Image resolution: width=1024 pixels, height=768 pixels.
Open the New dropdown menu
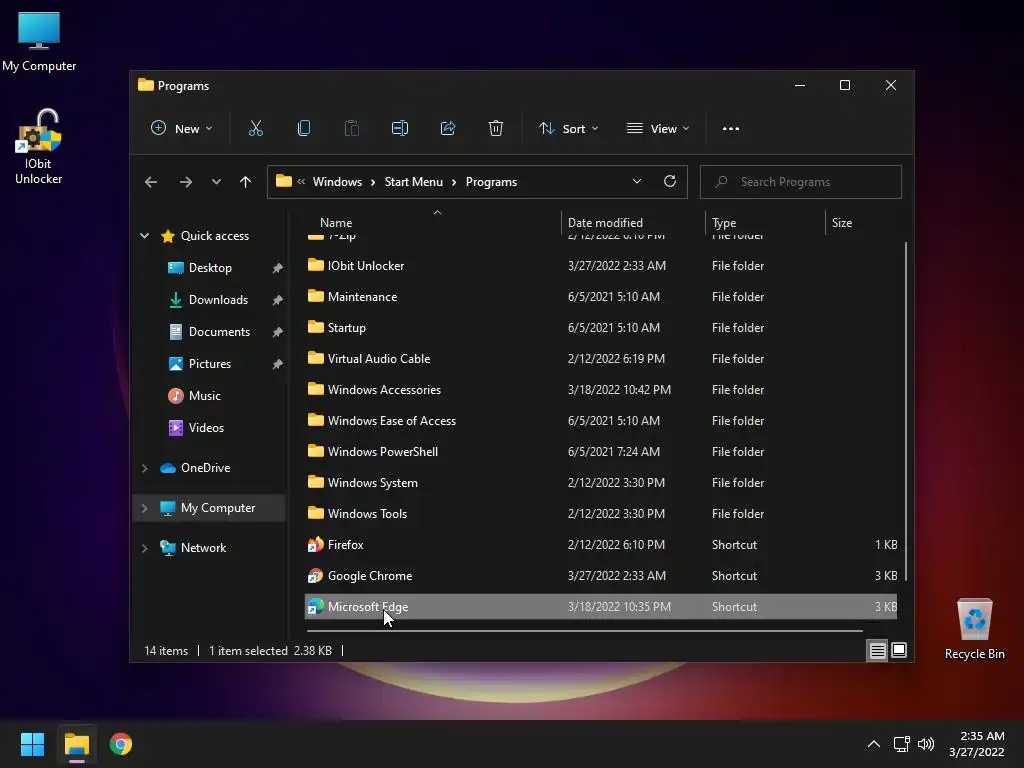pyautogui.click(x=182, y=129)
